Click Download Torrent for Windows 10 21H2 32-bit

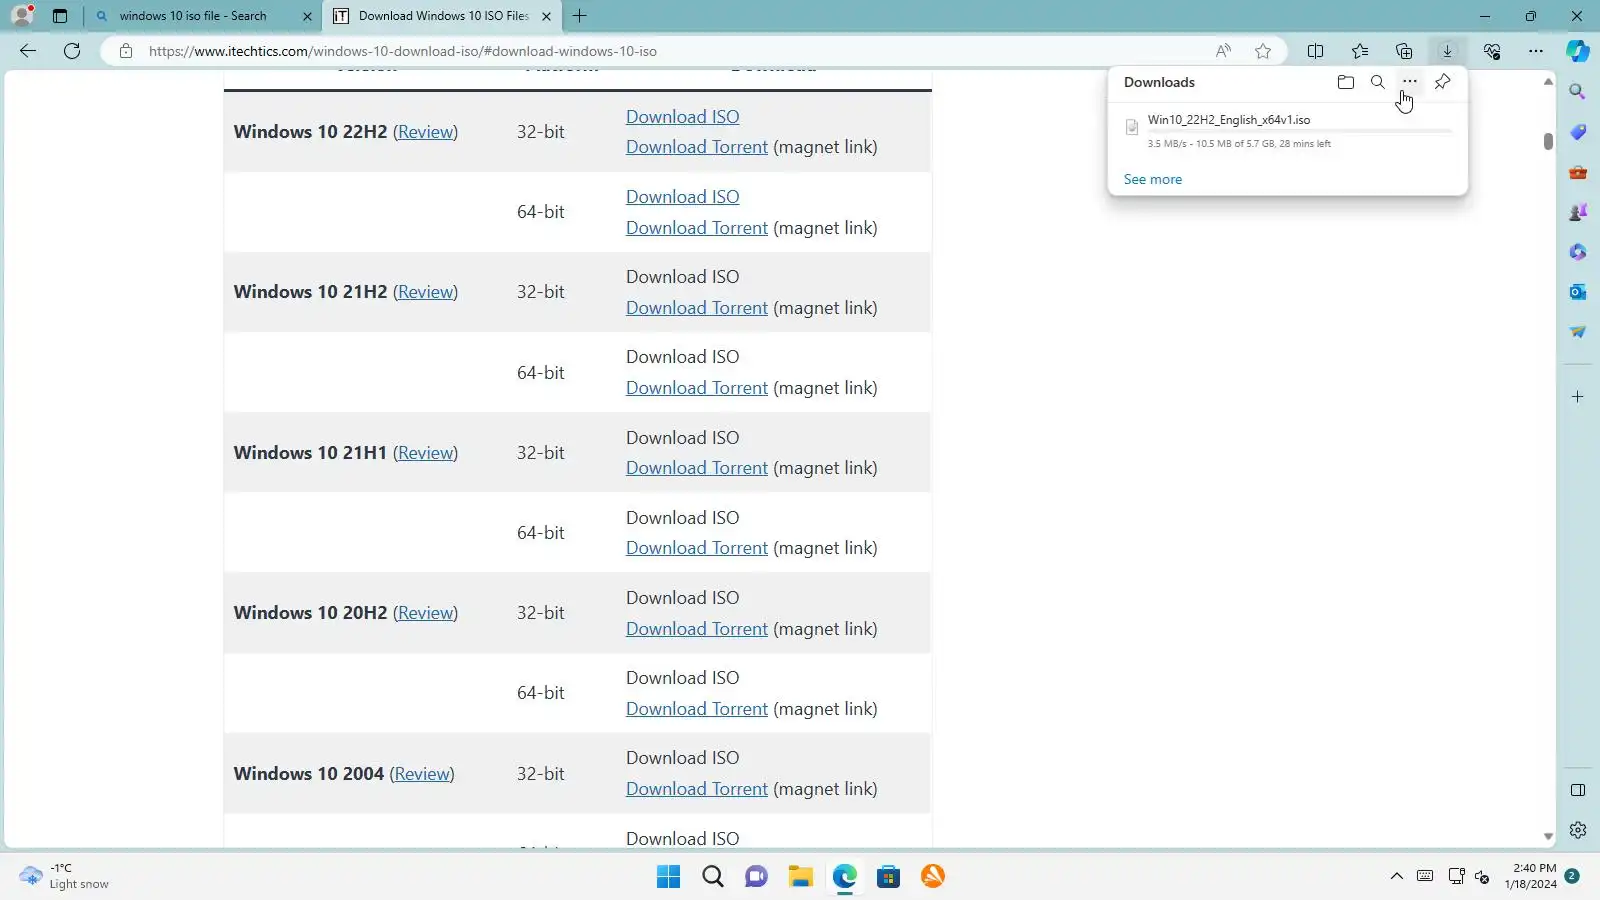pos(697,308)
